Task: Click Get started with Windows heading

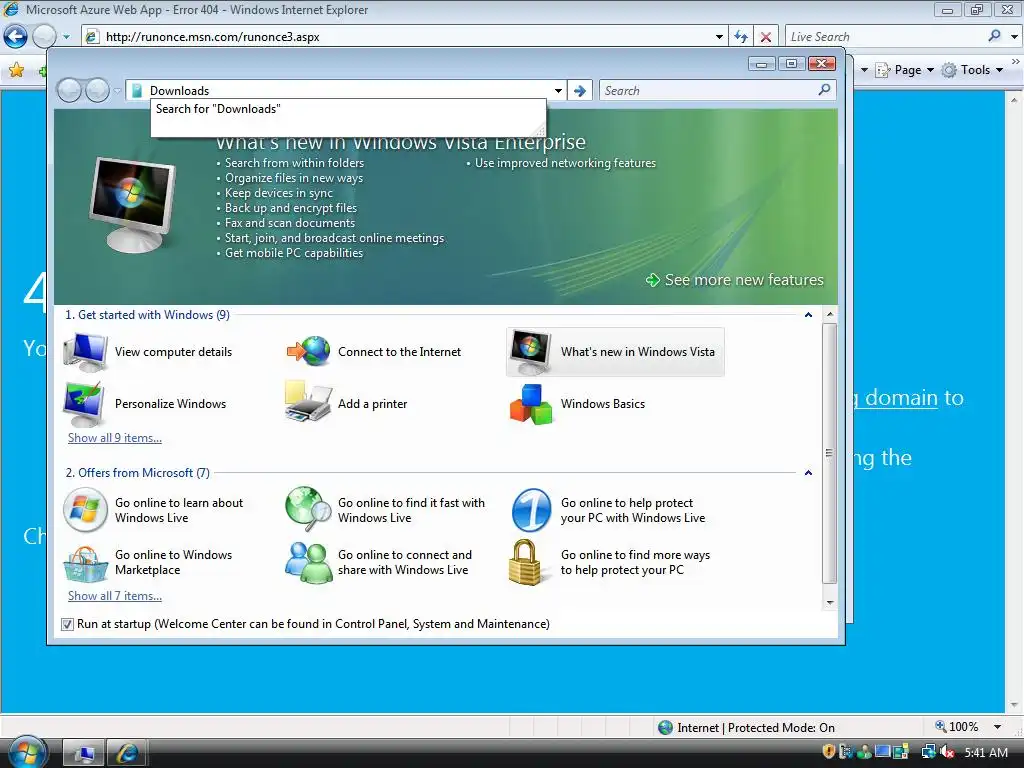Action: coord(148,315)
